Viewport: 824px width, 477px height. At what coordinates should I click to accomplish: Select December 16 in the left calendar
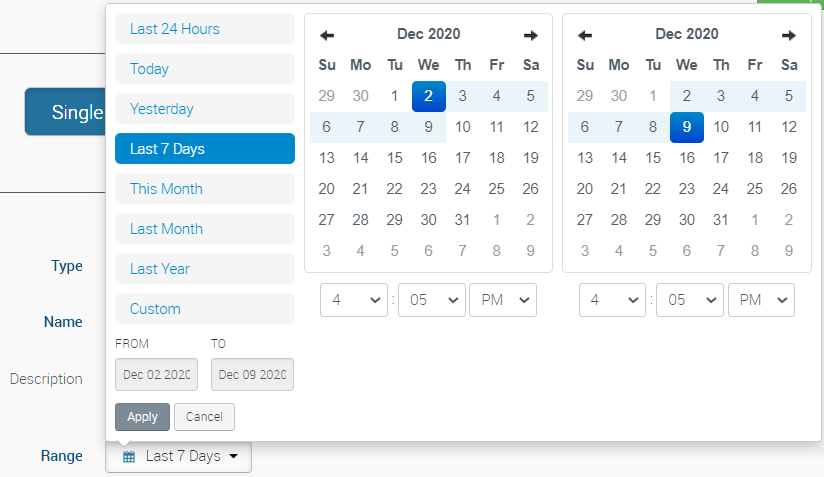click(429, 158)
